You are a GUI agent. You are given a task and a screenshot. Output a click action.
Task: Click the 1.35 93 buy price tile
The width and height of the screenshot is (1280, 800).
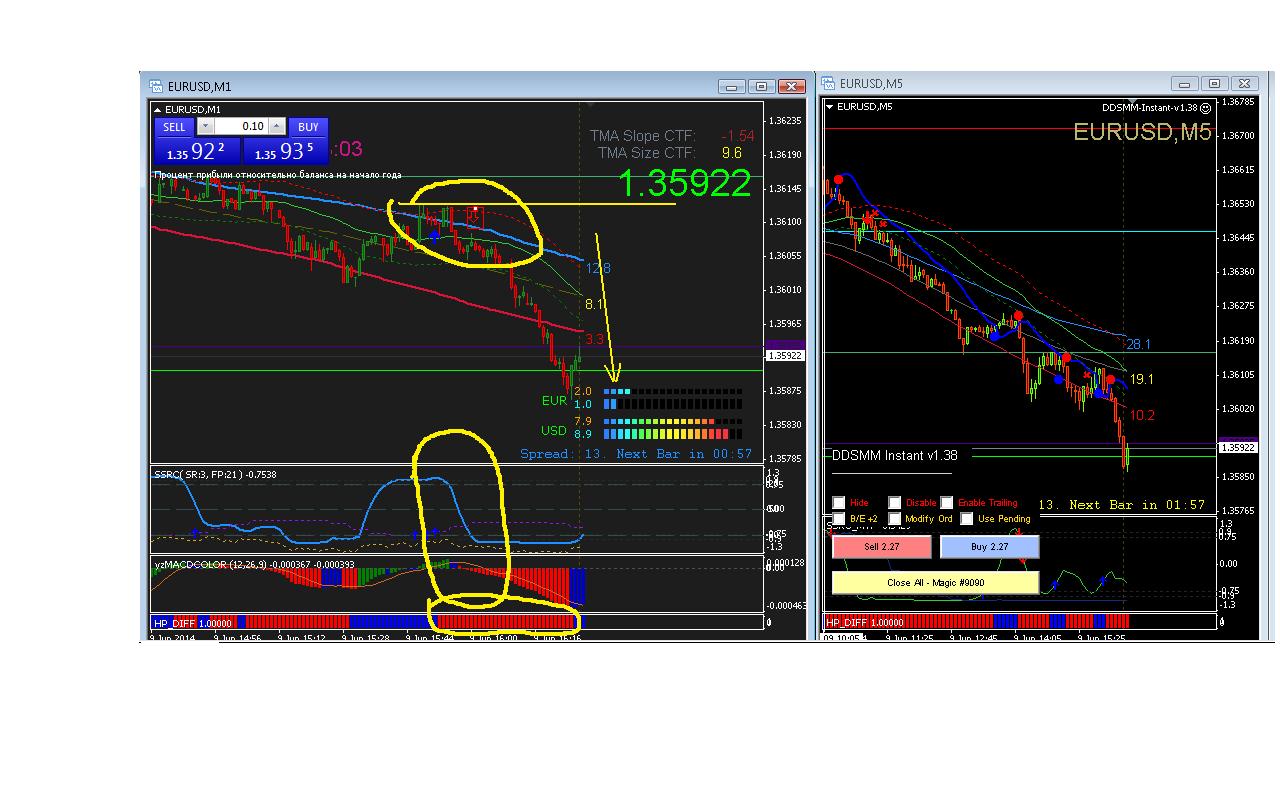(x=285, y=152)
